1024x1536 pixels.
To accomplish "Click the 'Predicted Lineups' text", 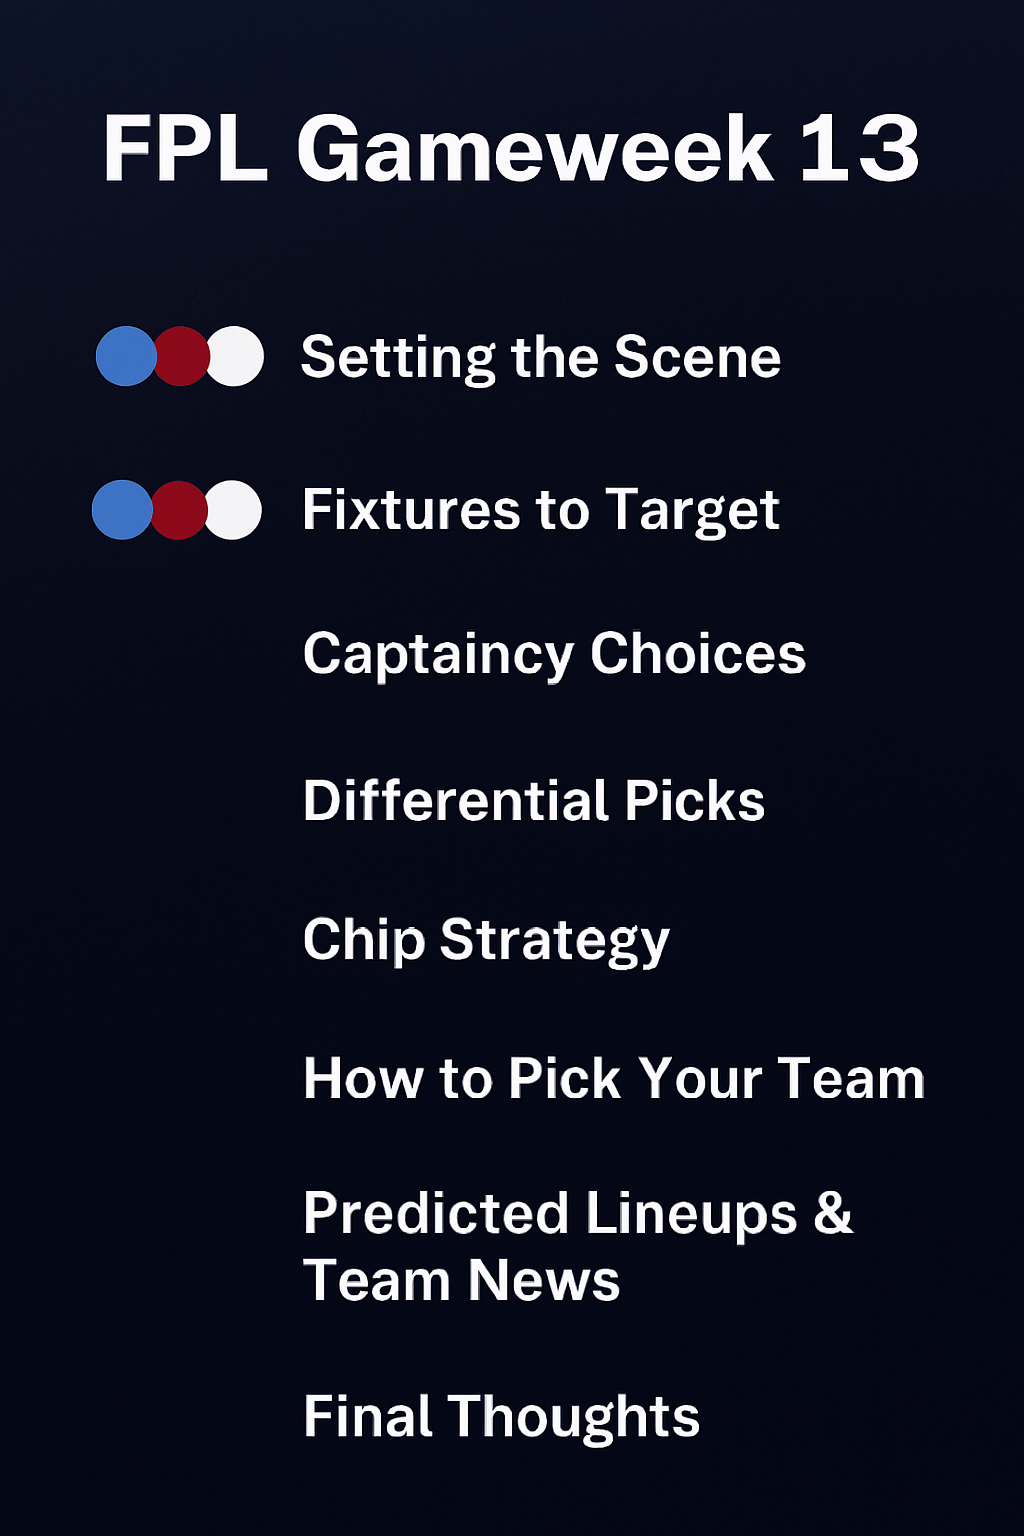I will pyautogui.click(x=550, y=1214).
